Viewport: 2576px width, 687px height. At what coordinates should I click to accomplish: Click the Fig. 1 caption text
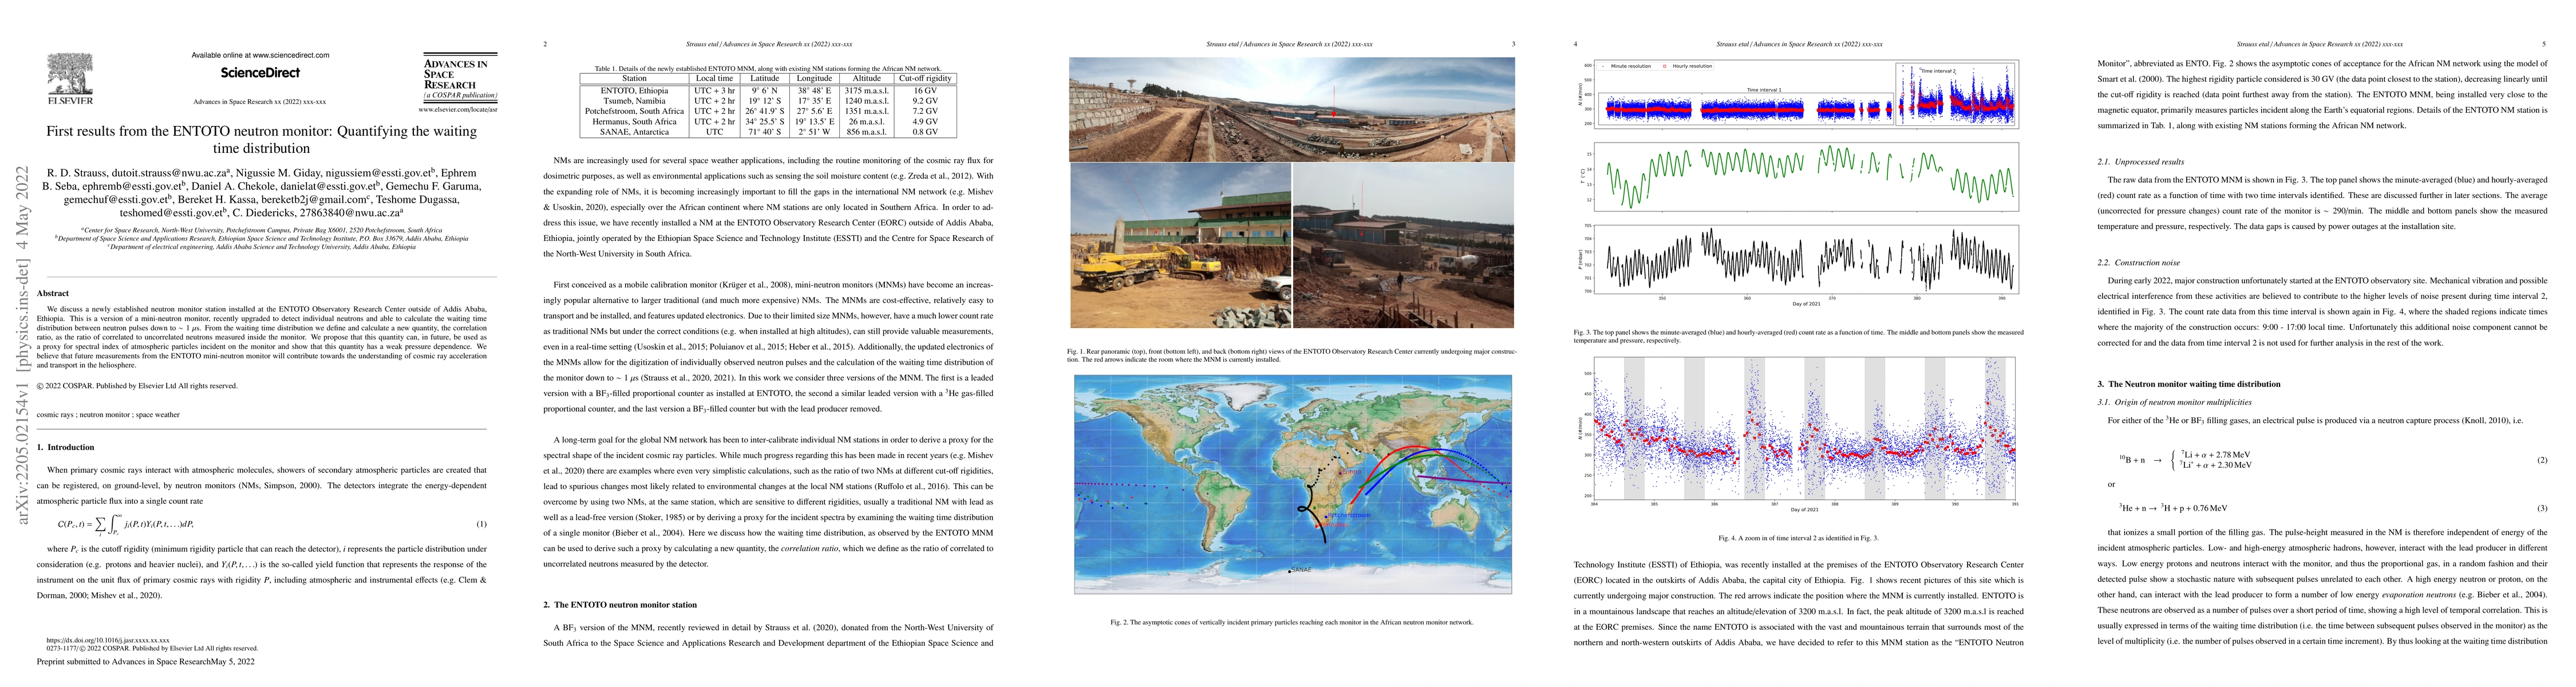click(1291, 356)
